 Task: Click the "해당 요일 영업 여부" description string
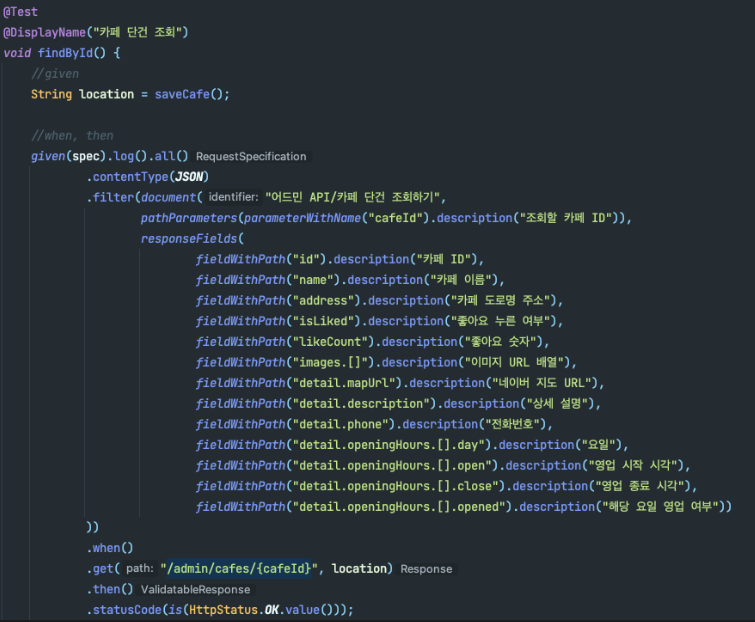coord(660,507)
